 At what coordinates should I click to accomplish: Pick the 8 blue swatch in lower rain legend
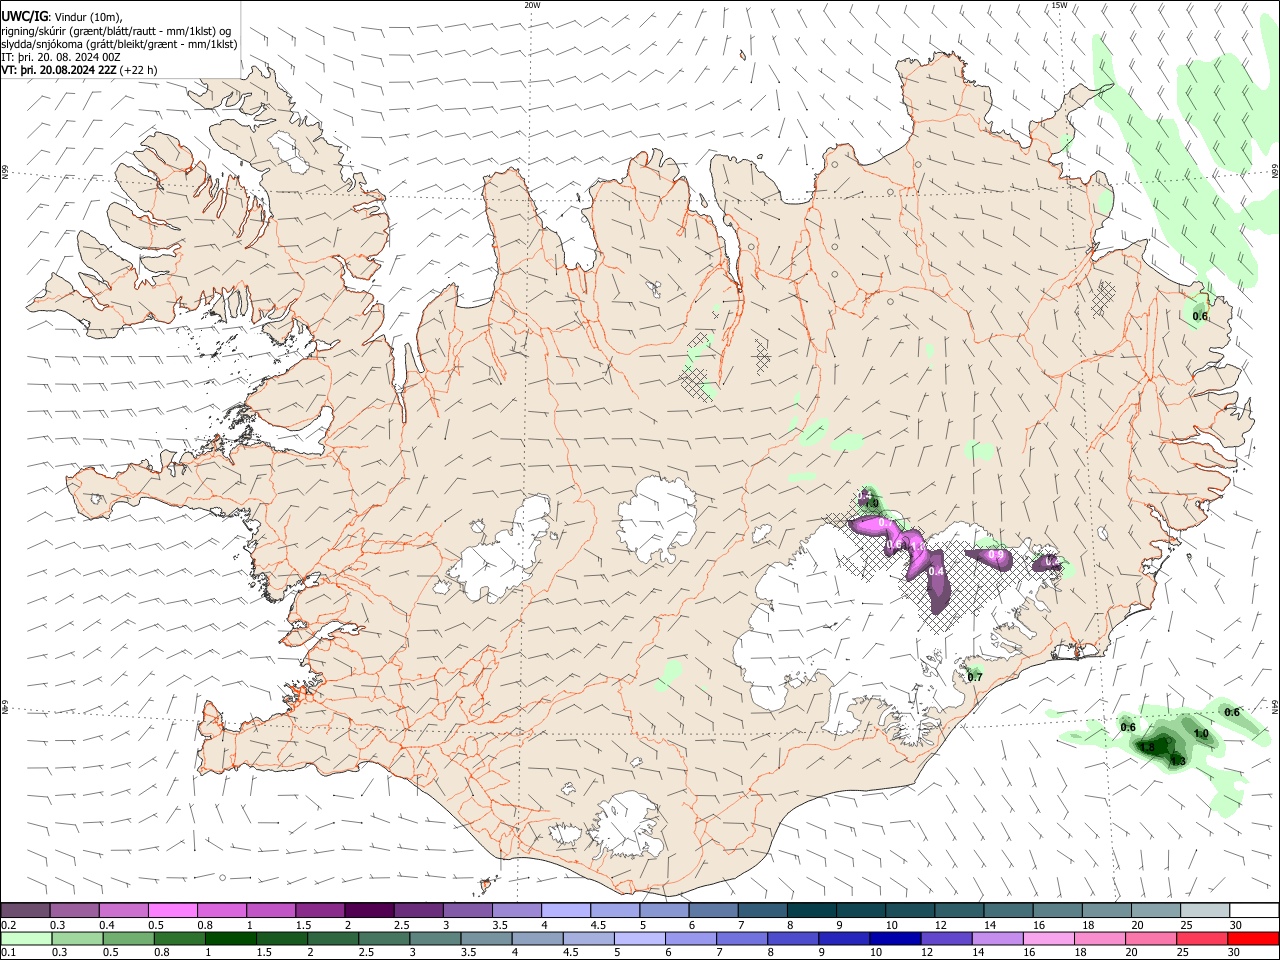[x=791, y=939]
